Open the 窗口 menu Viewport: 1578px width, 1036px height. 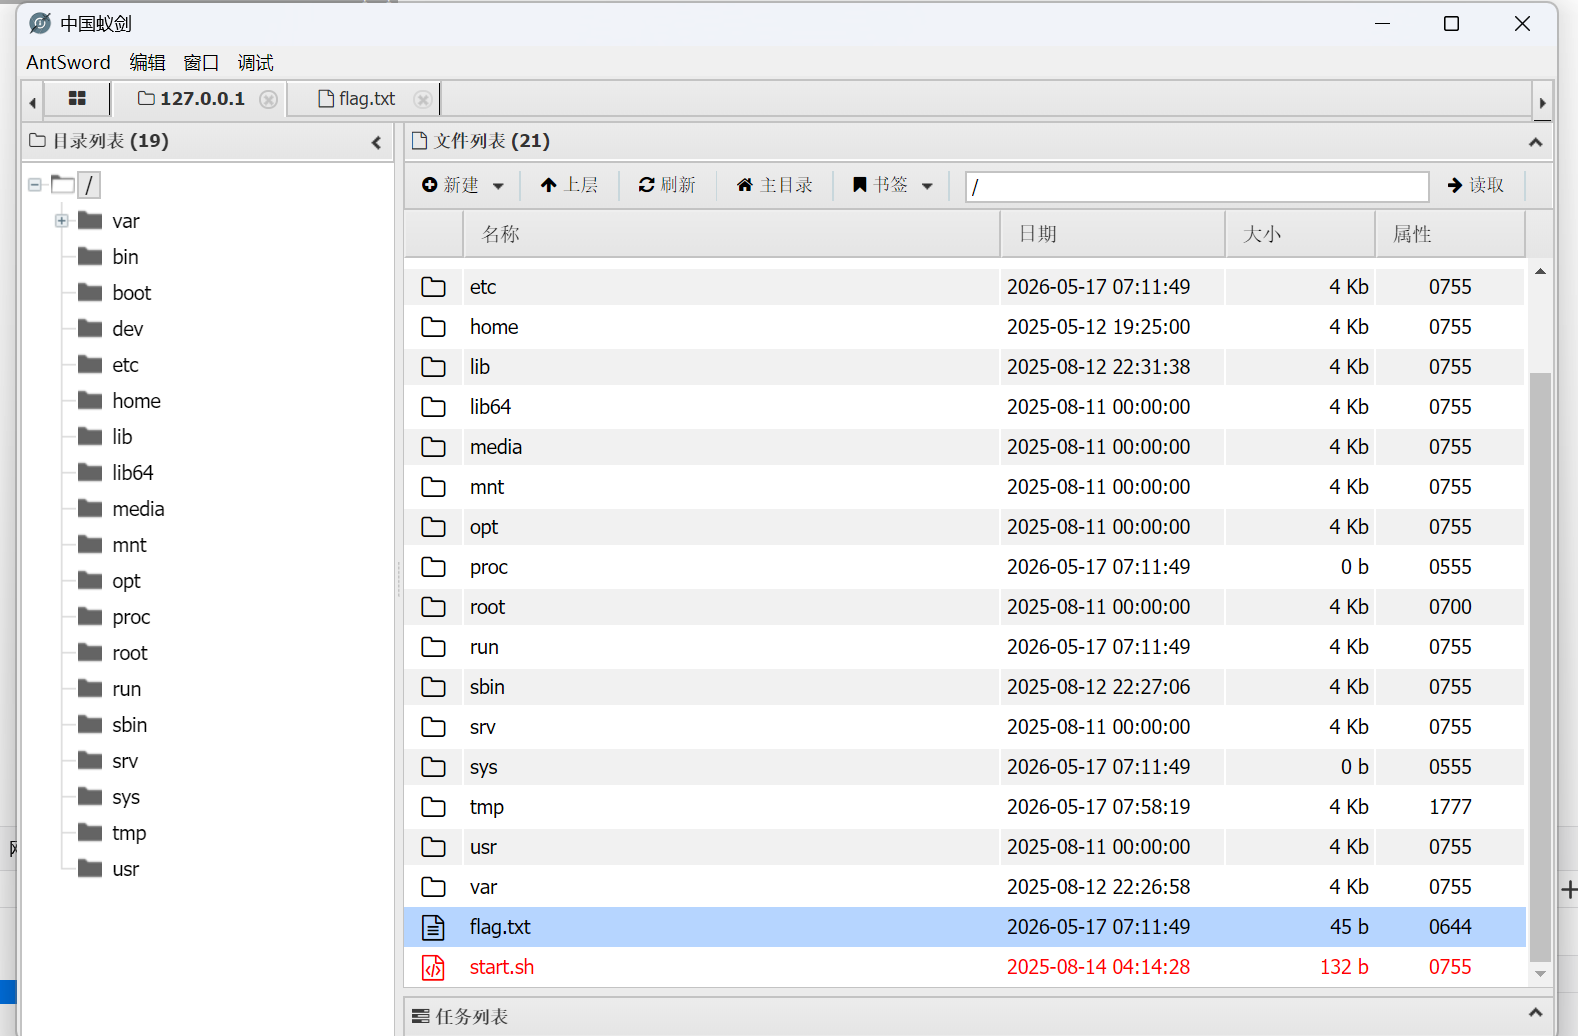pyautogui.click(x=201, y=62)
